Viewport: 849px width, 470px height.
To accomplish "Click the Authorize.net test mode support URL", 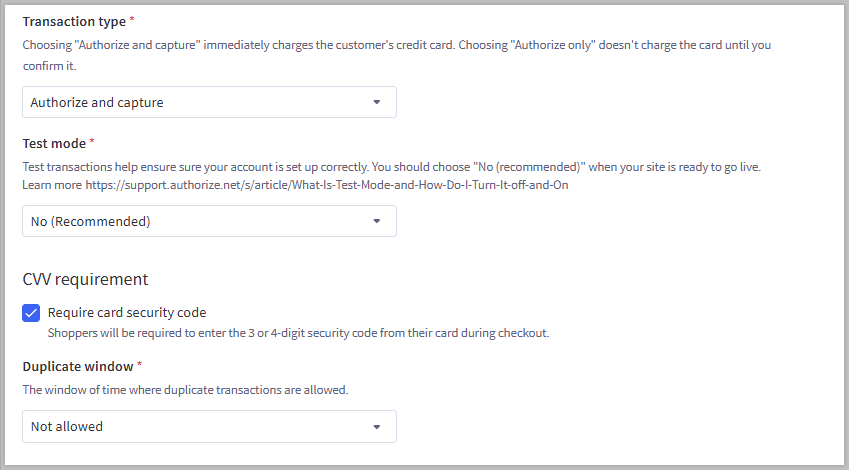I will (x=326, y=185).
